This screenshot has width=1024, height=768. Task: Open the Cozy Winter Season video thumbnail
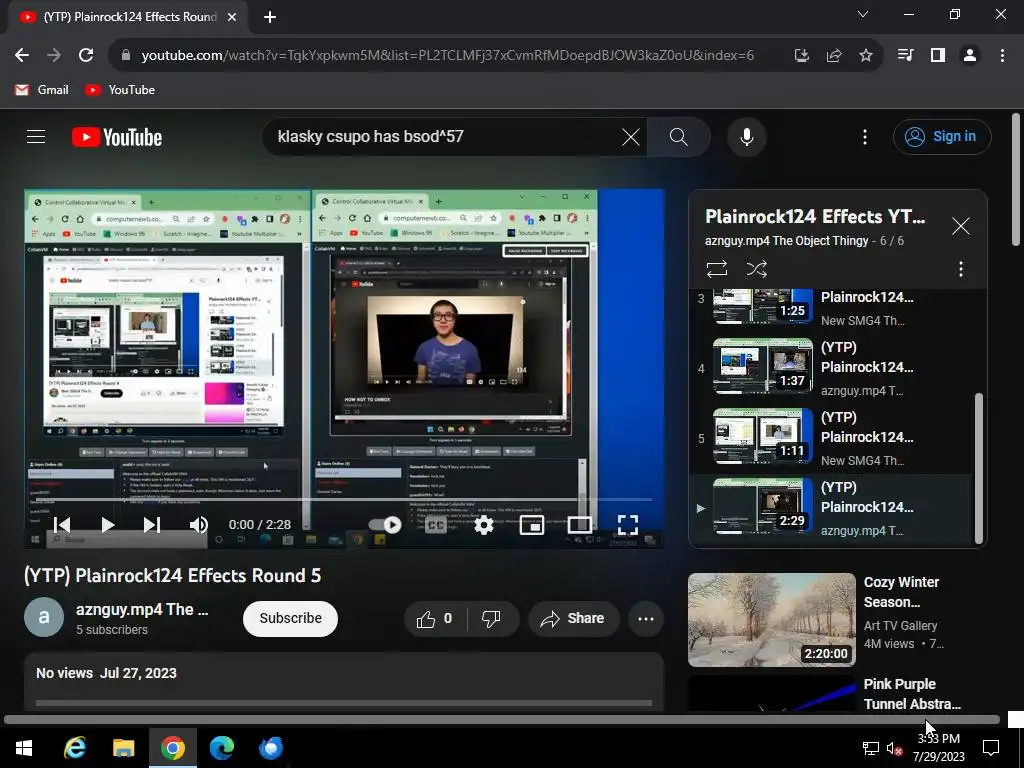(x=771, y=620)
